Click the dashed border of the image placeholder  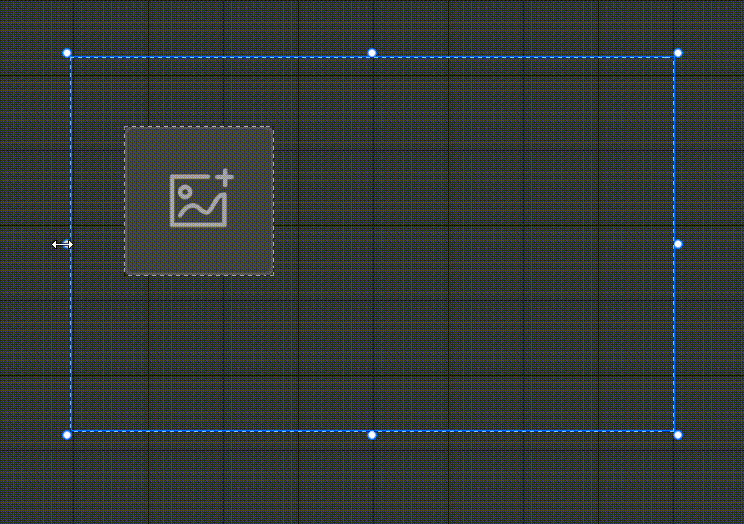199,127
